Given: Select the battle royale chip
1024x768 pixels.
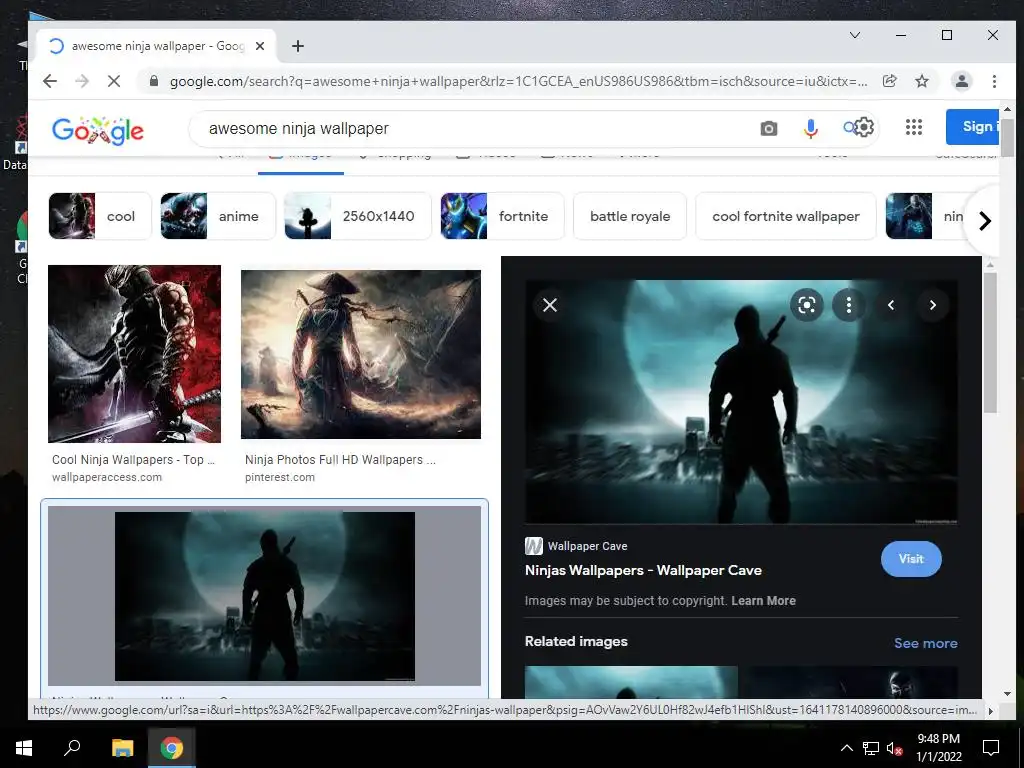Looking at the screenshot, I should click(x=630, y=216).
